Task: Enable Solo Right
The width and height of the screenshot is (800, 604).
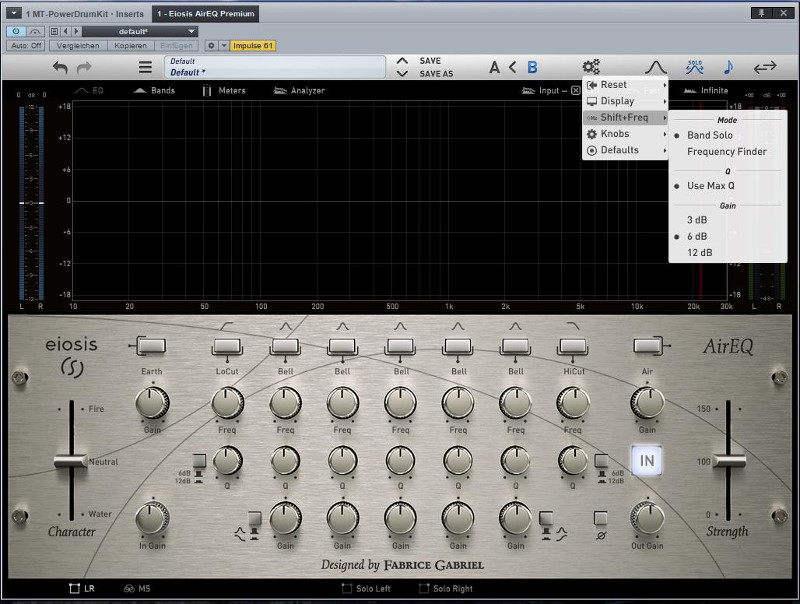Action: click(445, 589)
